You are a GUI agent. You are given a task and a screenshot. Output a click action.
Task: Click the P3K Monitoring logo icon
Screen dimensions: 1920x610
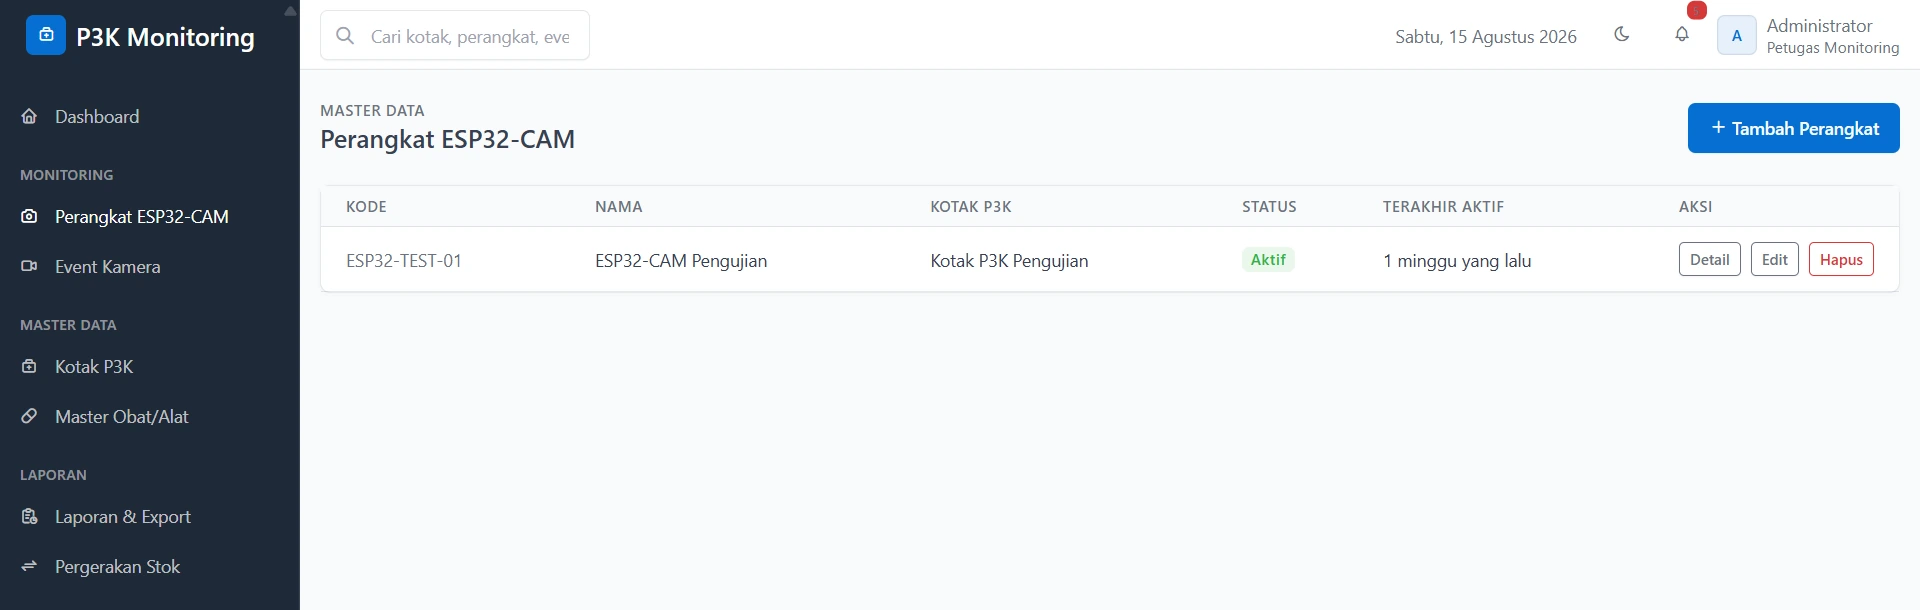click(x=46, y=35)
